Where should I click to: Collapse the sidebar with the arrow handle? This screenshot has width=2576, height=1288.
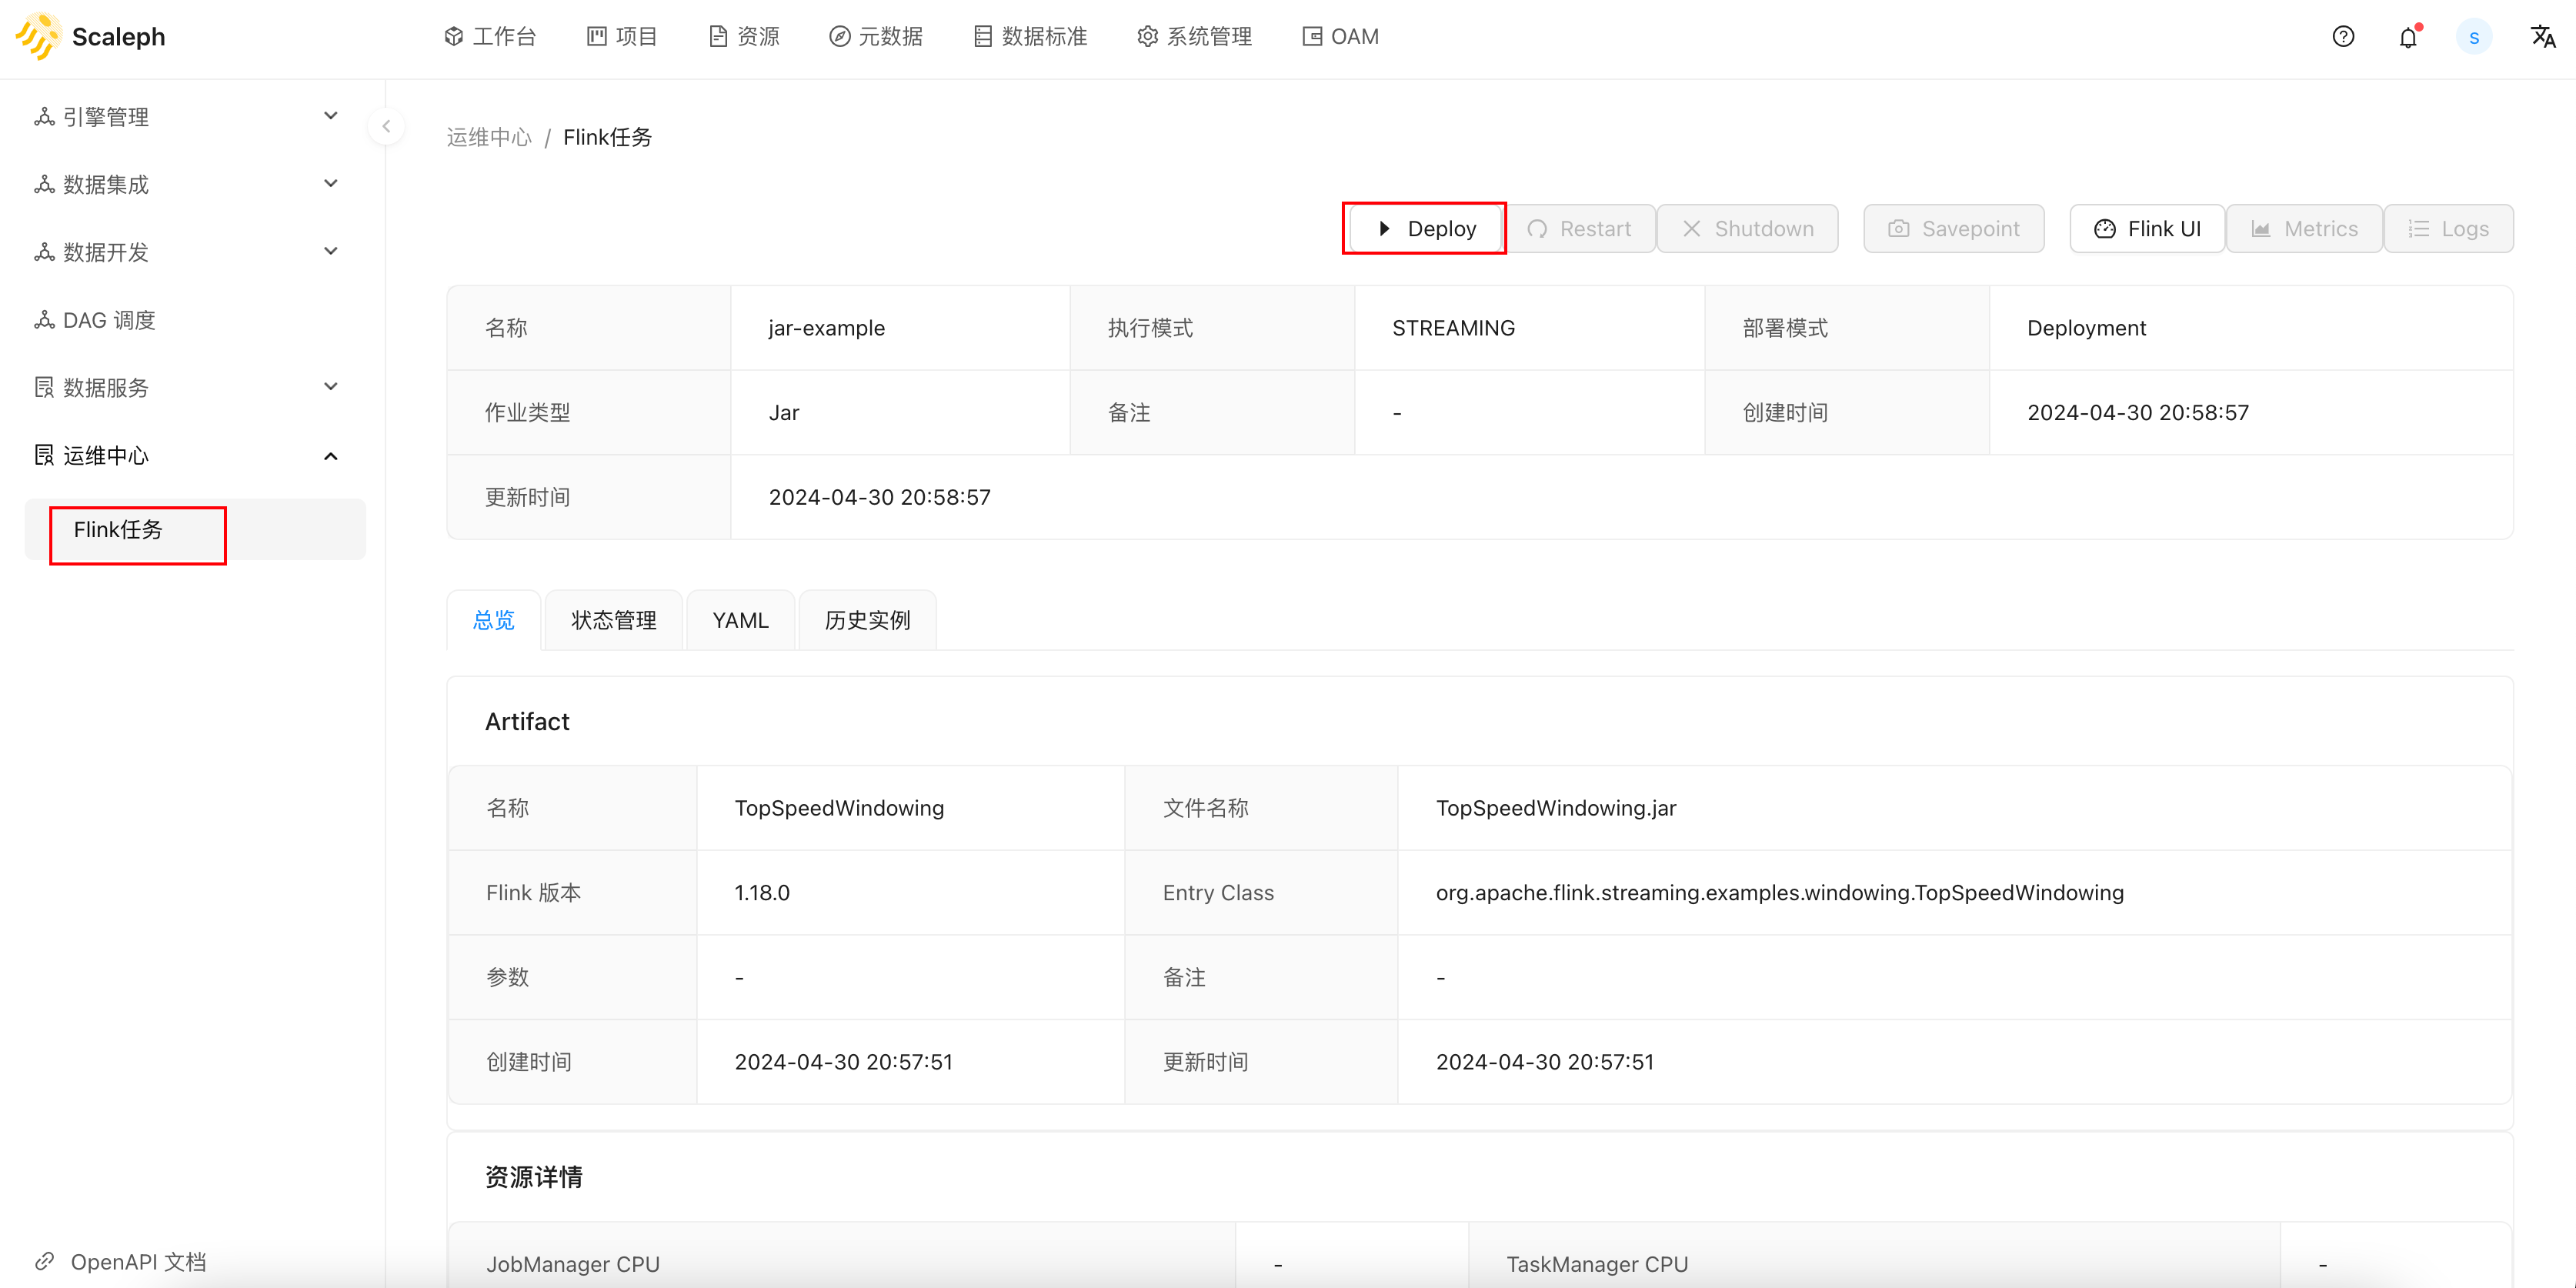[x=386, y=127]
